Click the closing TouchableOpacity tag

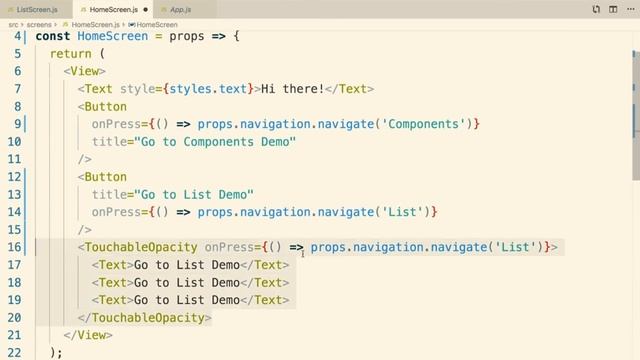(x=144, y=318)
